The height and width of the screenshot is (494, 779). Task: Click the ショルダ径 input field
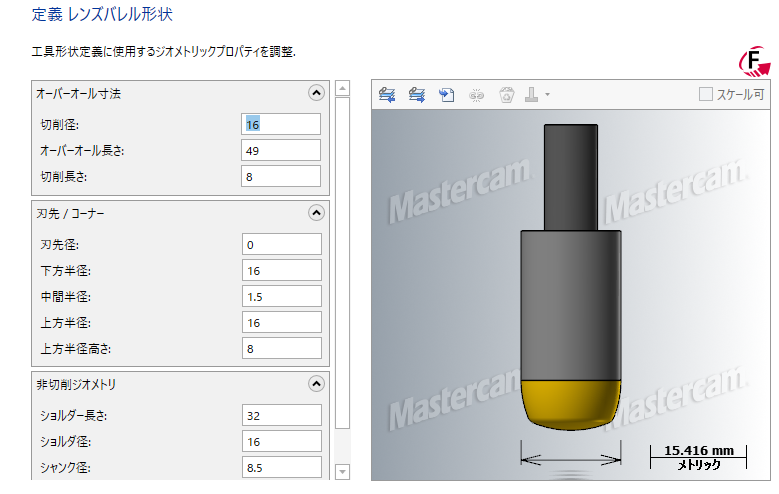(282, 441)
